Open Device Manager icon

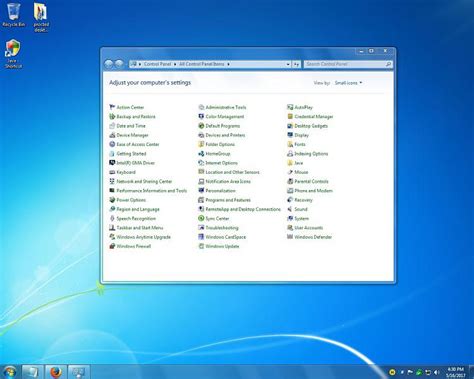coord(112,135)
